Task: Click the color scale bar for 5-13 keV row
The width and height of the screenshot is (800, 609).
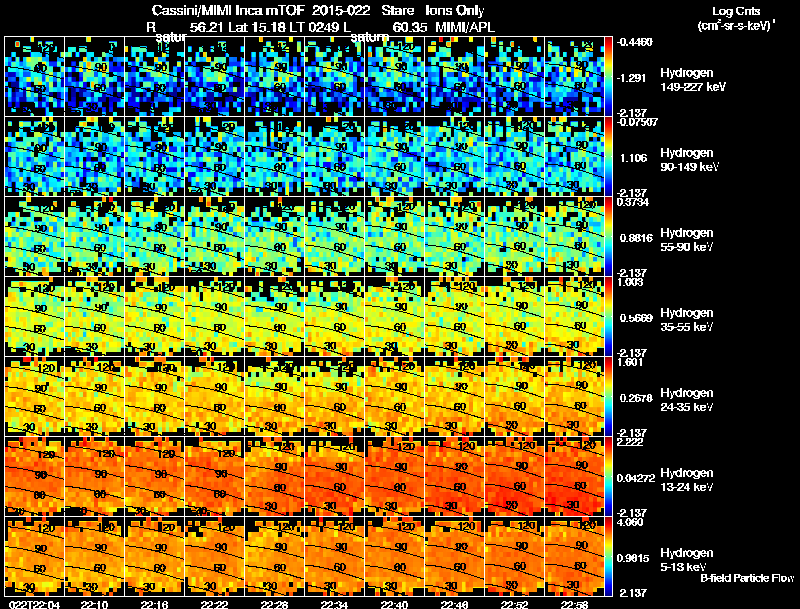Action: (608, 557)
